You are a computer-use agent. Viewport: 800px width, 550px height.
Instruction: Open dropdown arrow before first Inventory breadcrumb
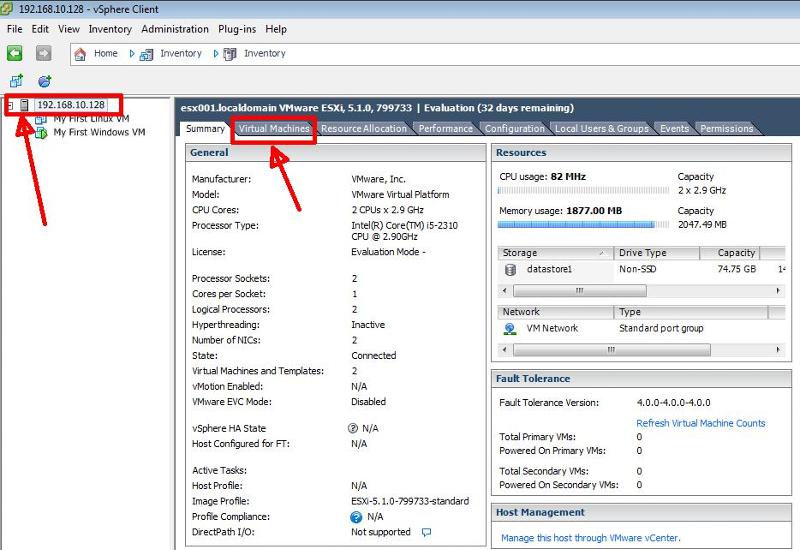[x=132, y=54]
